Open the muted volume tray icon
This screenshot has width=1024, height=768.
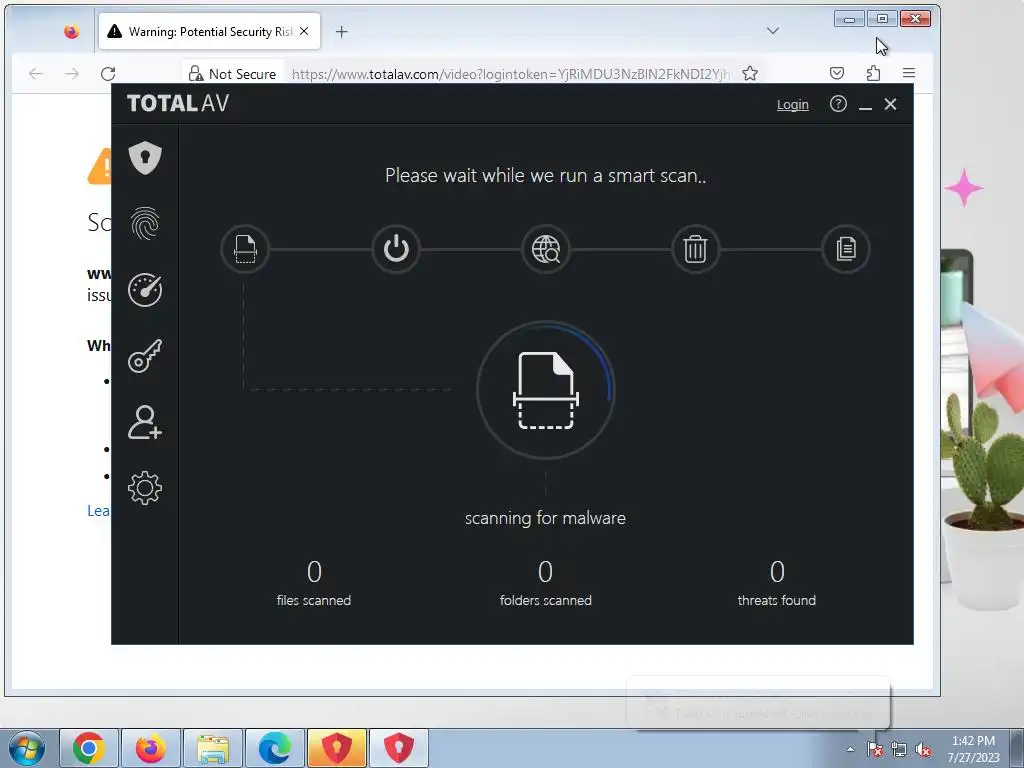(923, 749)
